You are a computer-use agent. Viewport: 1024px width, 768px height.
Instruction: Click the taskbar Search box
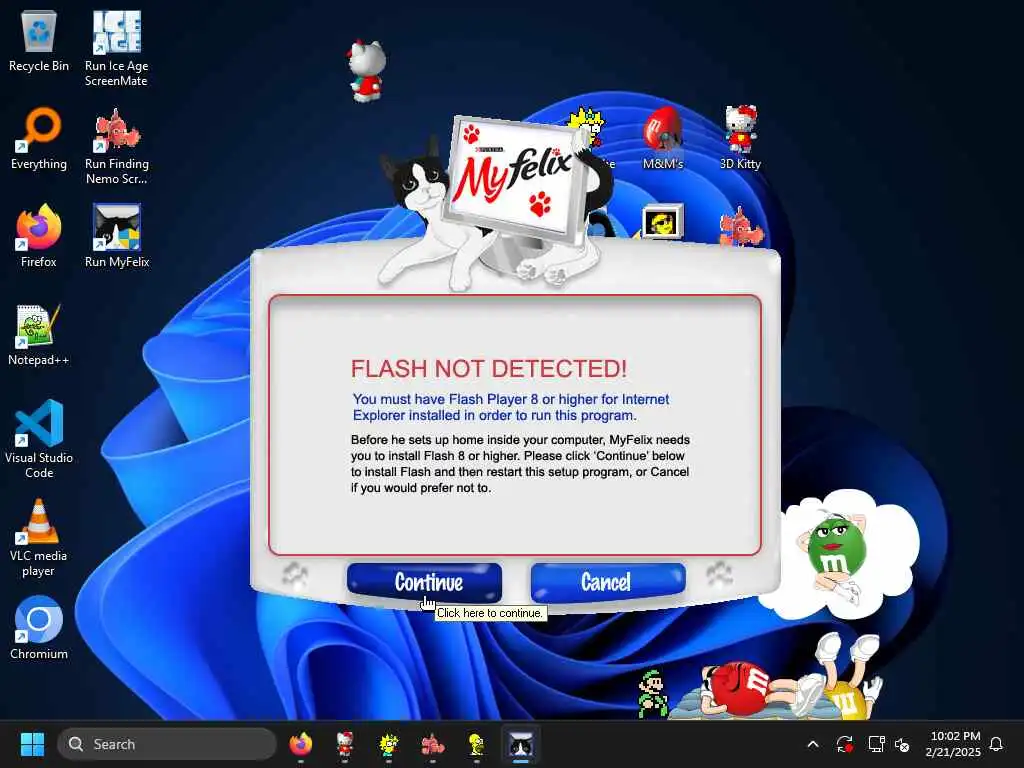point(167,744)
